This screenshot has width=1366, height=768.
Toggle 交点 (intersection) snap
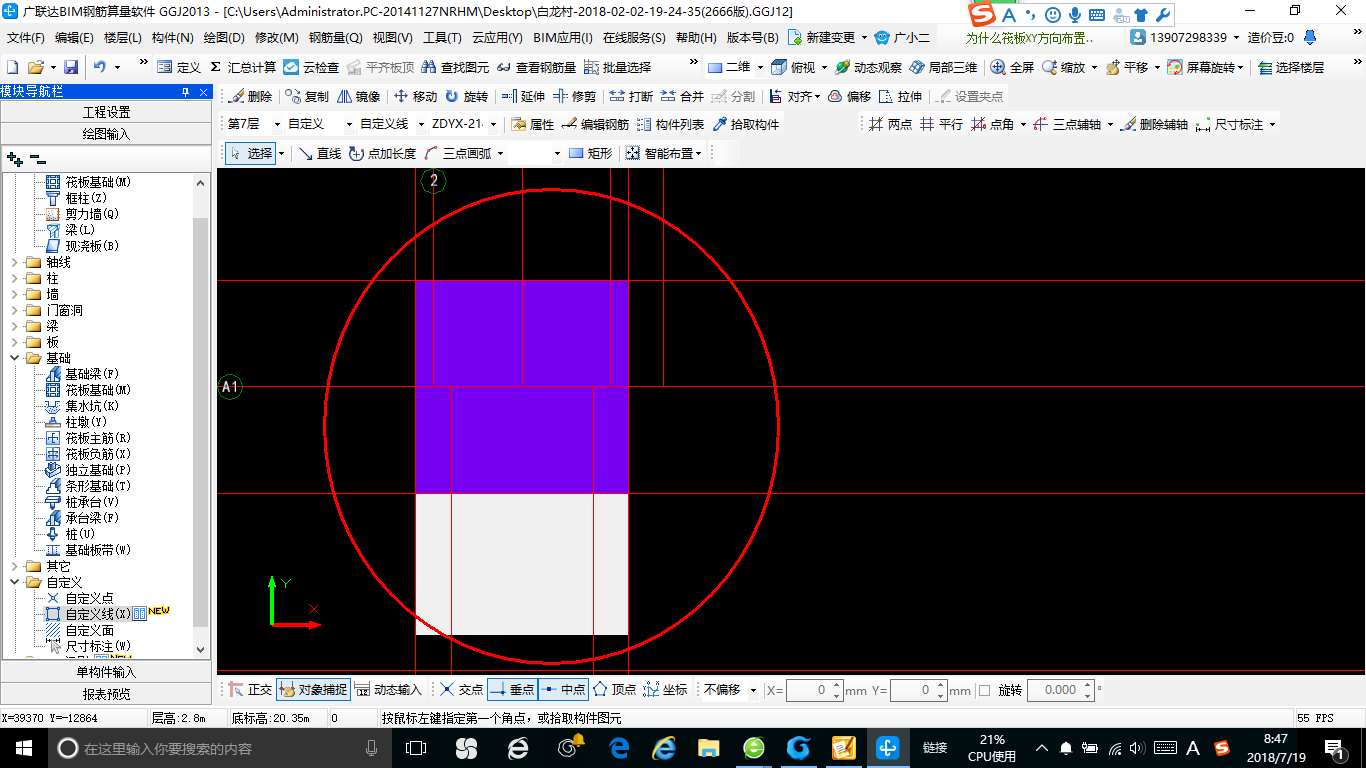point(461,690)
